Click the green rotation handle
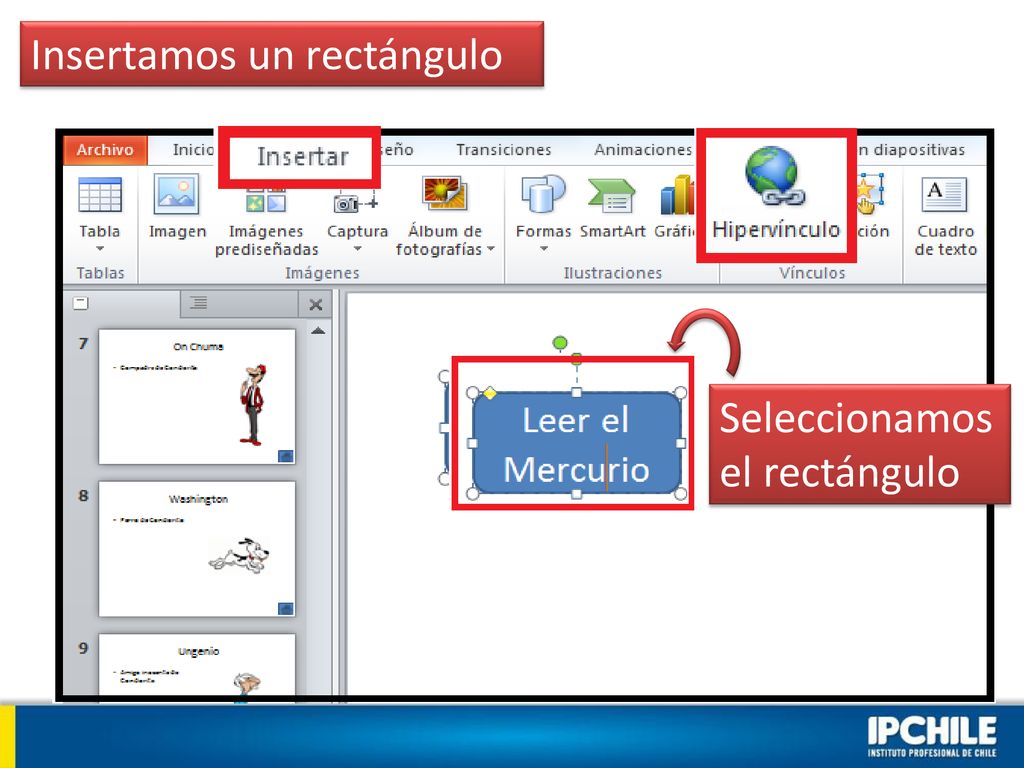This screenshot has height=768, width=1024. (x=560, y=343)
